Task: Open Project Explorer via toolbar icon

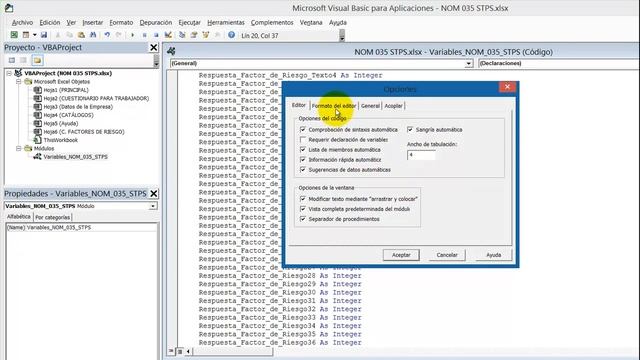Action: [182, 35]
